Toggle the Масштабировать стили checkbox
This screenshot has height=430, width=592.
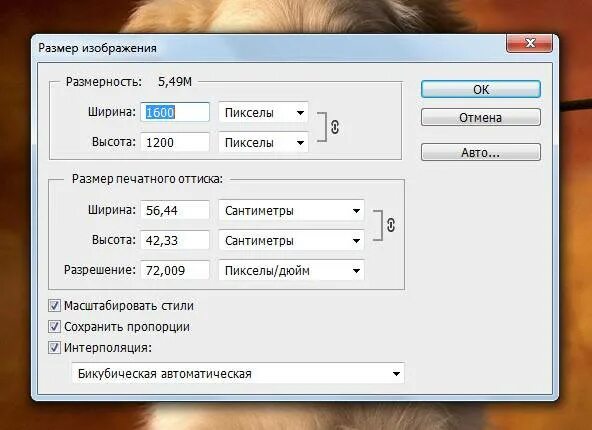pyautogui.click(x=54, y=305)
